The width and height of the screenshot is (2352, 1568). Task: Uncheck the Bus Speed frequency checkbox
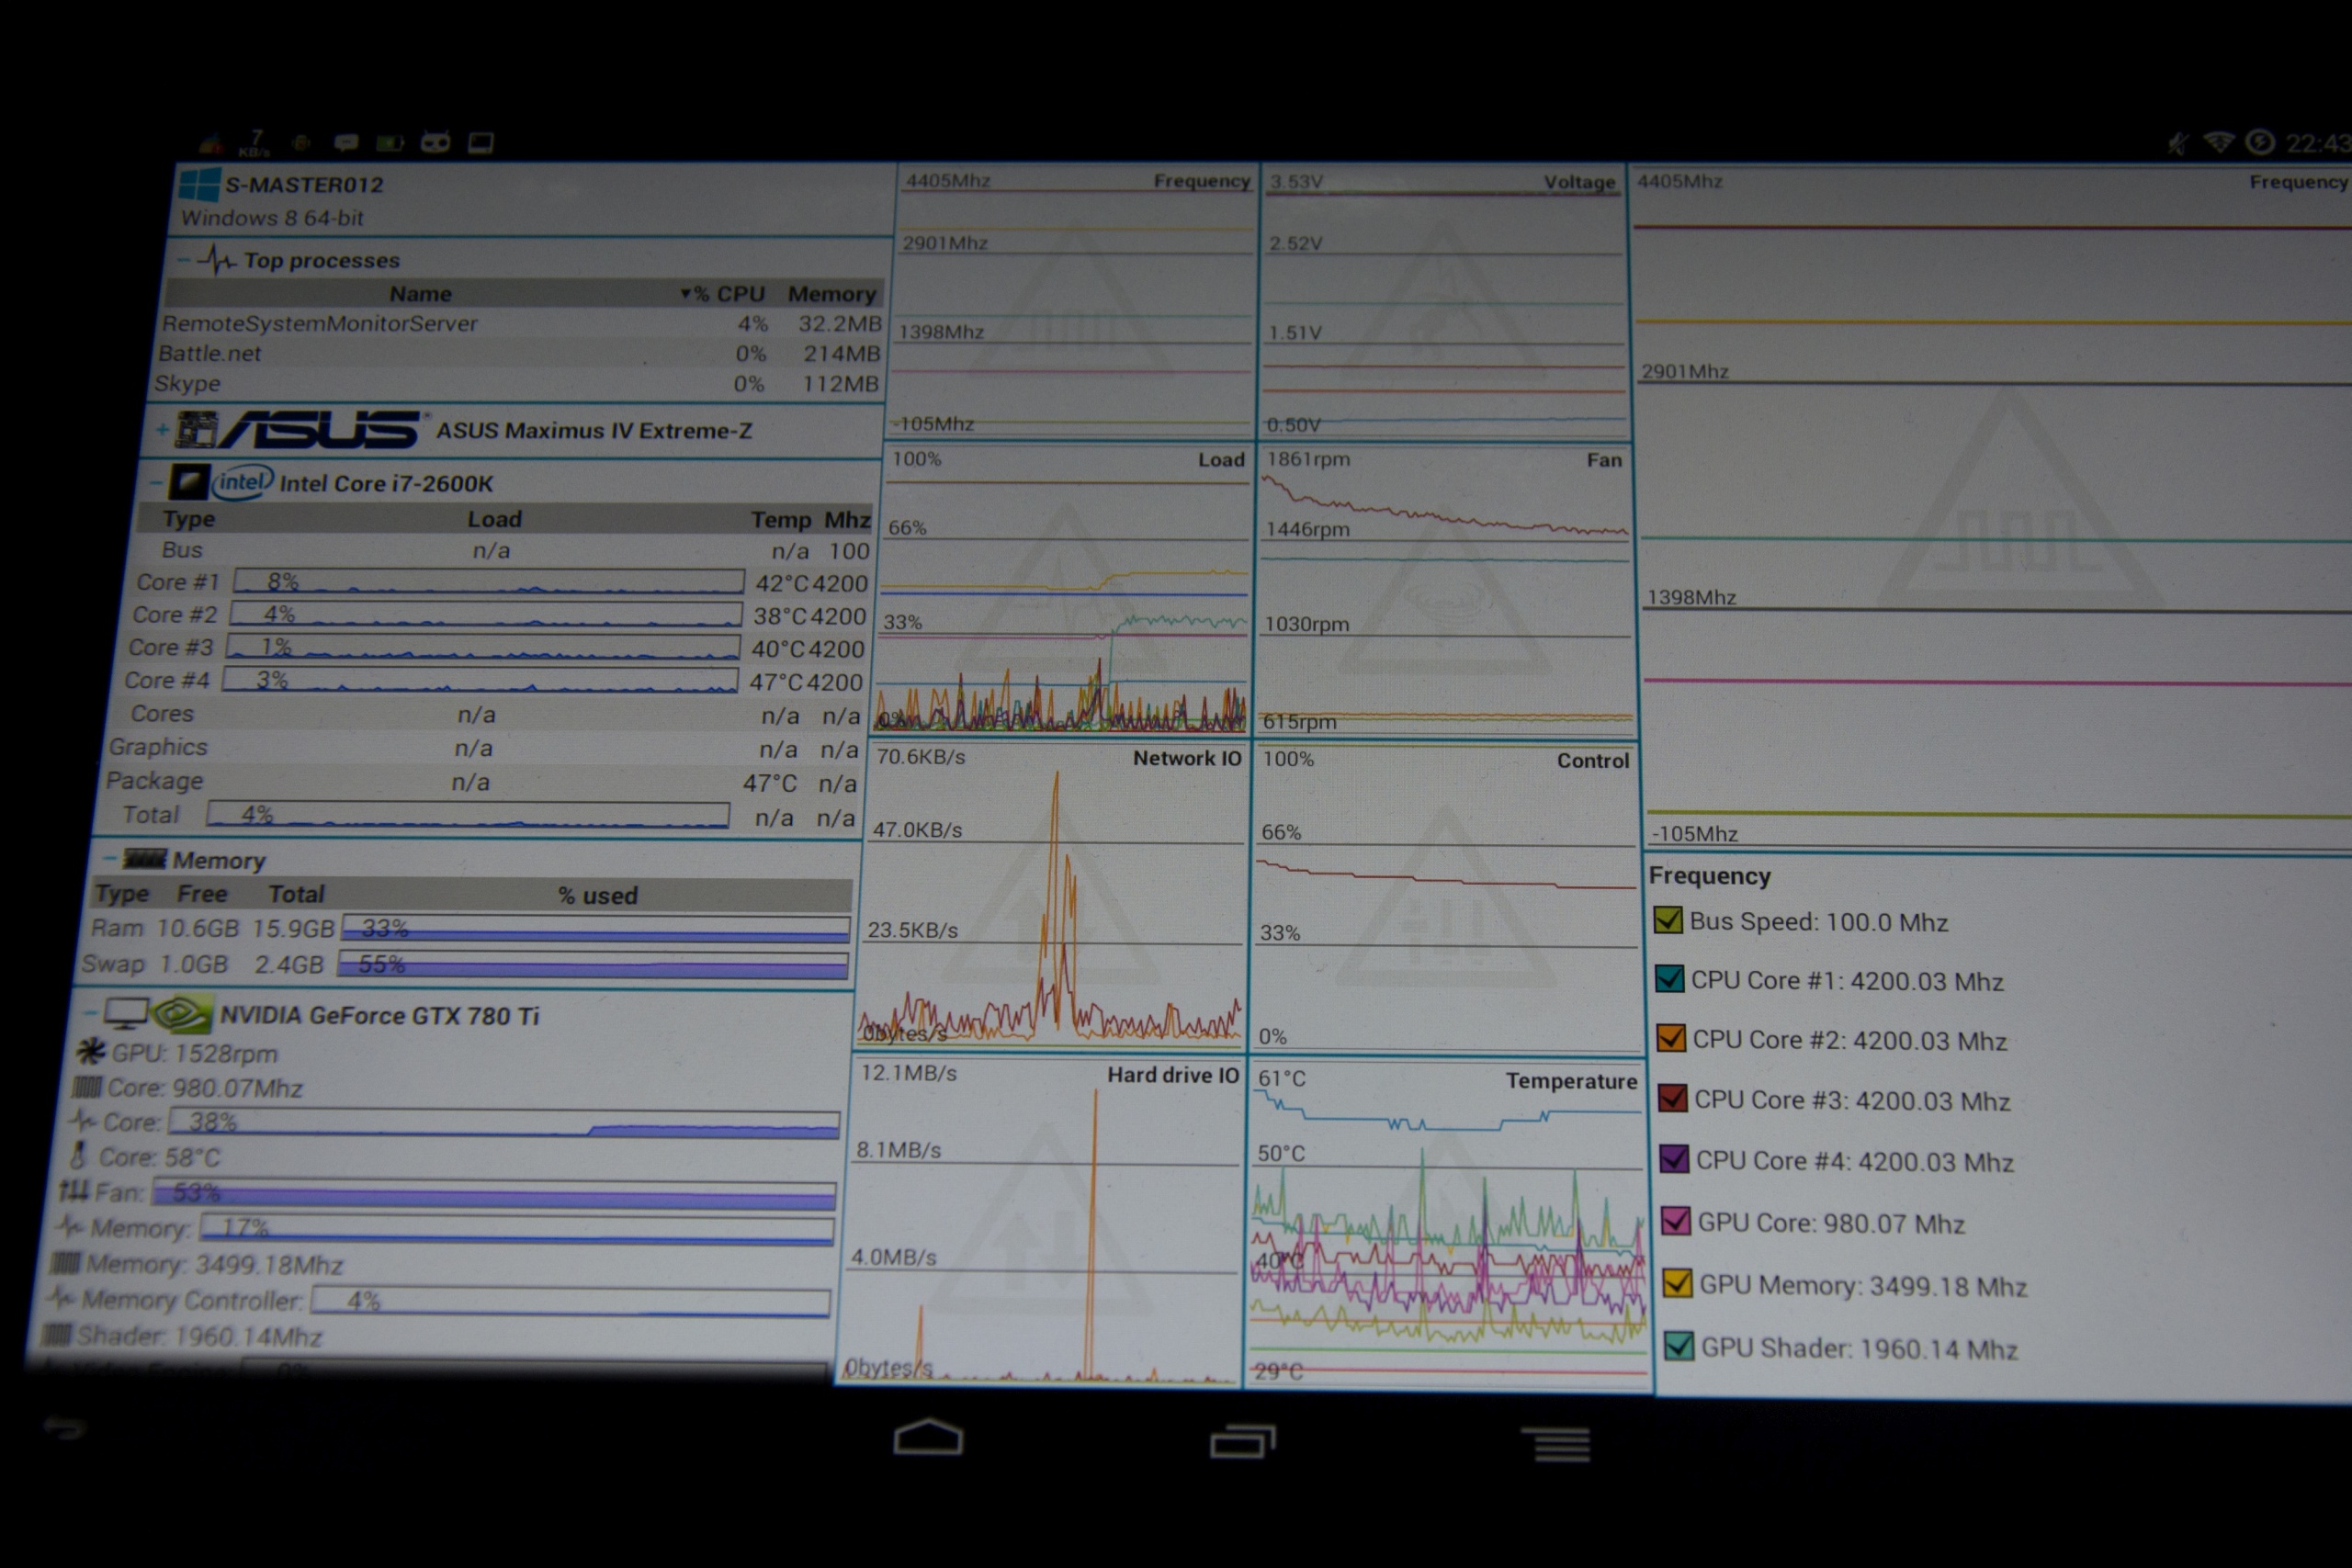(x=1667, y=920)
